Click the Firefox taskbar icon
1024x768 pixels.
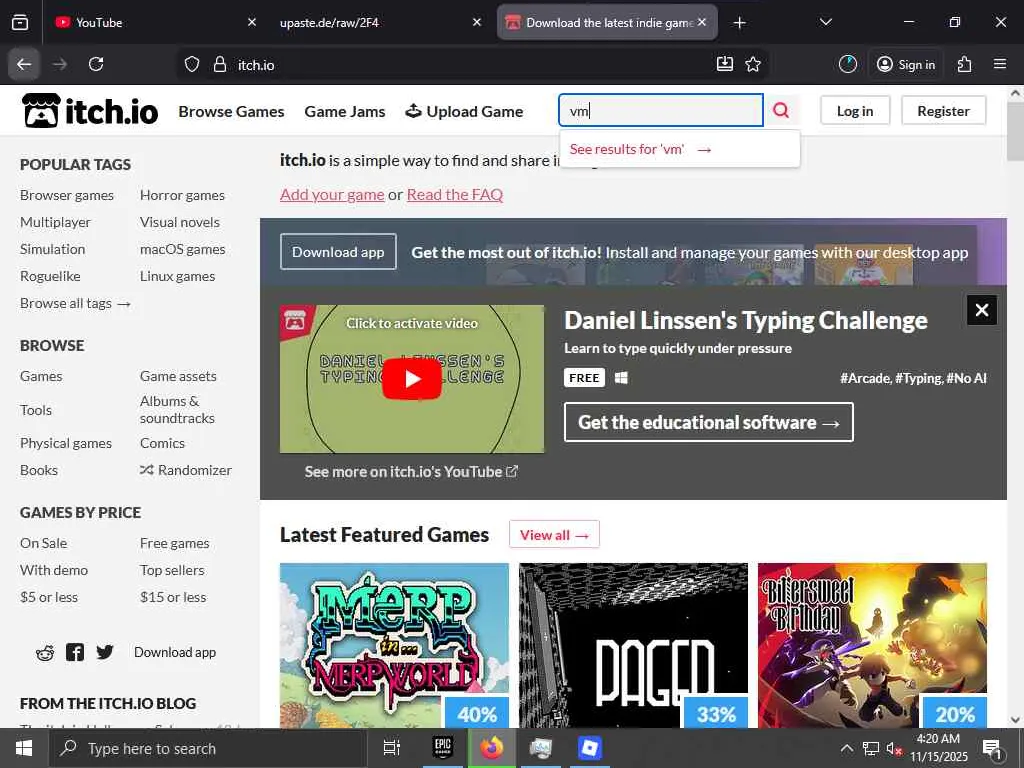coord(492,748)
